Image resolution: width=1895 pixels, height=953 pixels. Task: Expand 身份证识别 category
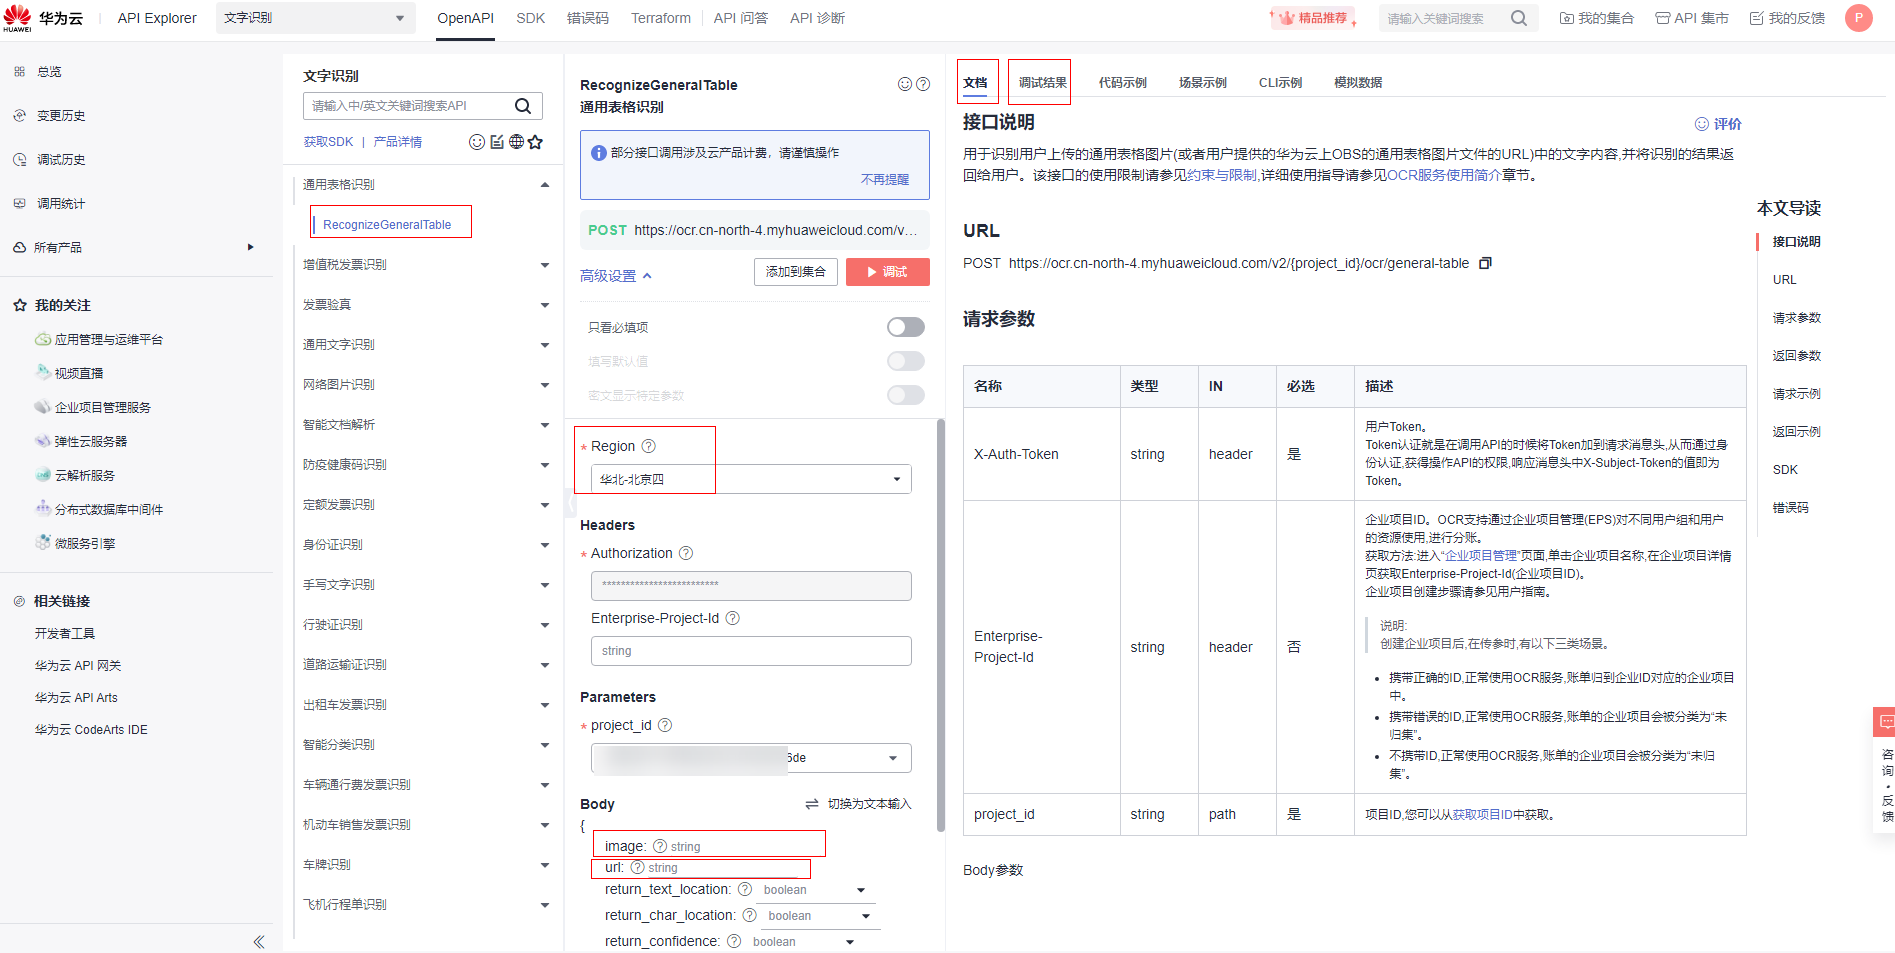click(x=545, y=545)
